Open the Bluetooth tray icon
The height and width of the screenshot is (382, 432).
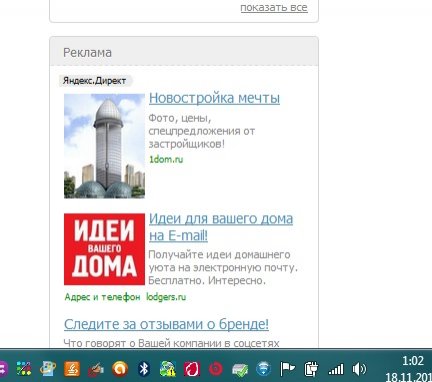144,369
